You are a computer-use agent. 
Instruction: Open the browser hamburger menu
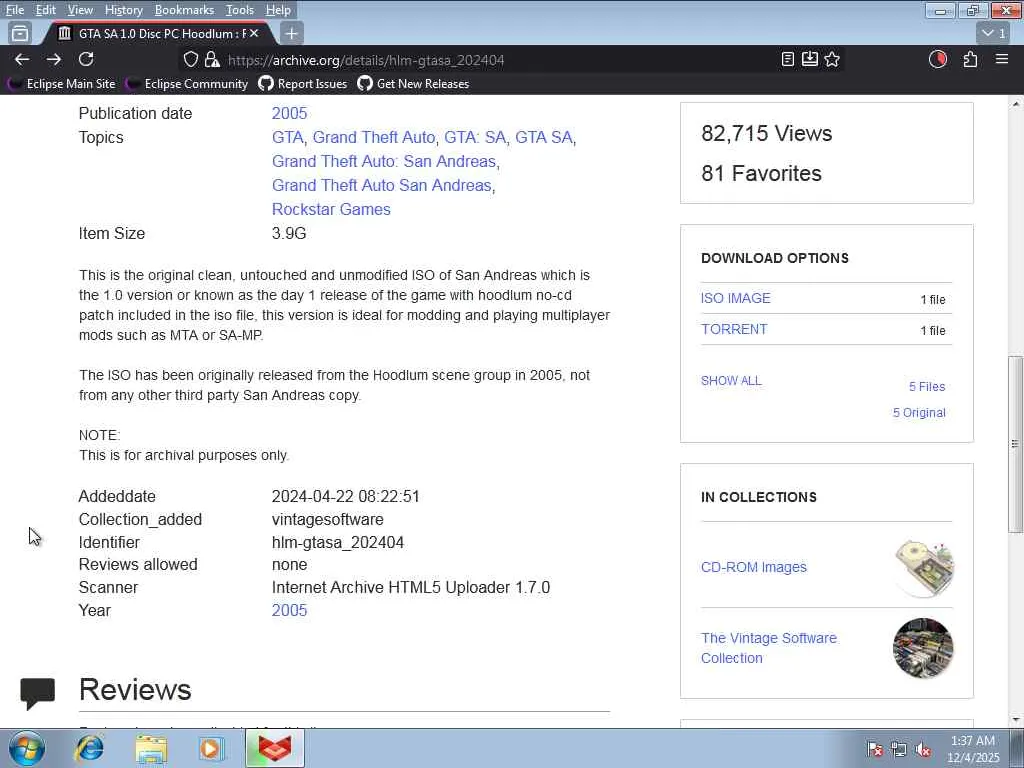click(x=1002, y=59)
